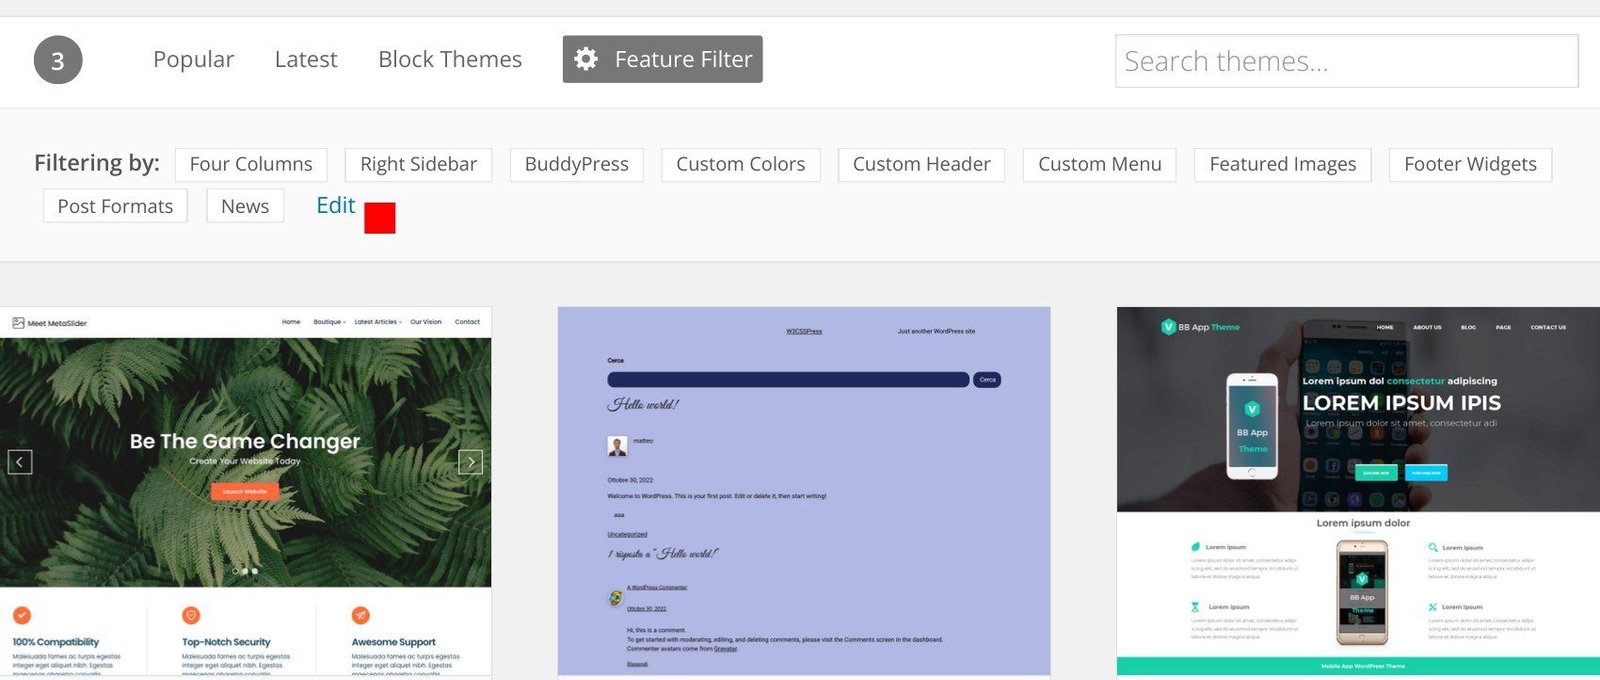Click Our Vision in MetaSlider preview menu

(425, 322)
